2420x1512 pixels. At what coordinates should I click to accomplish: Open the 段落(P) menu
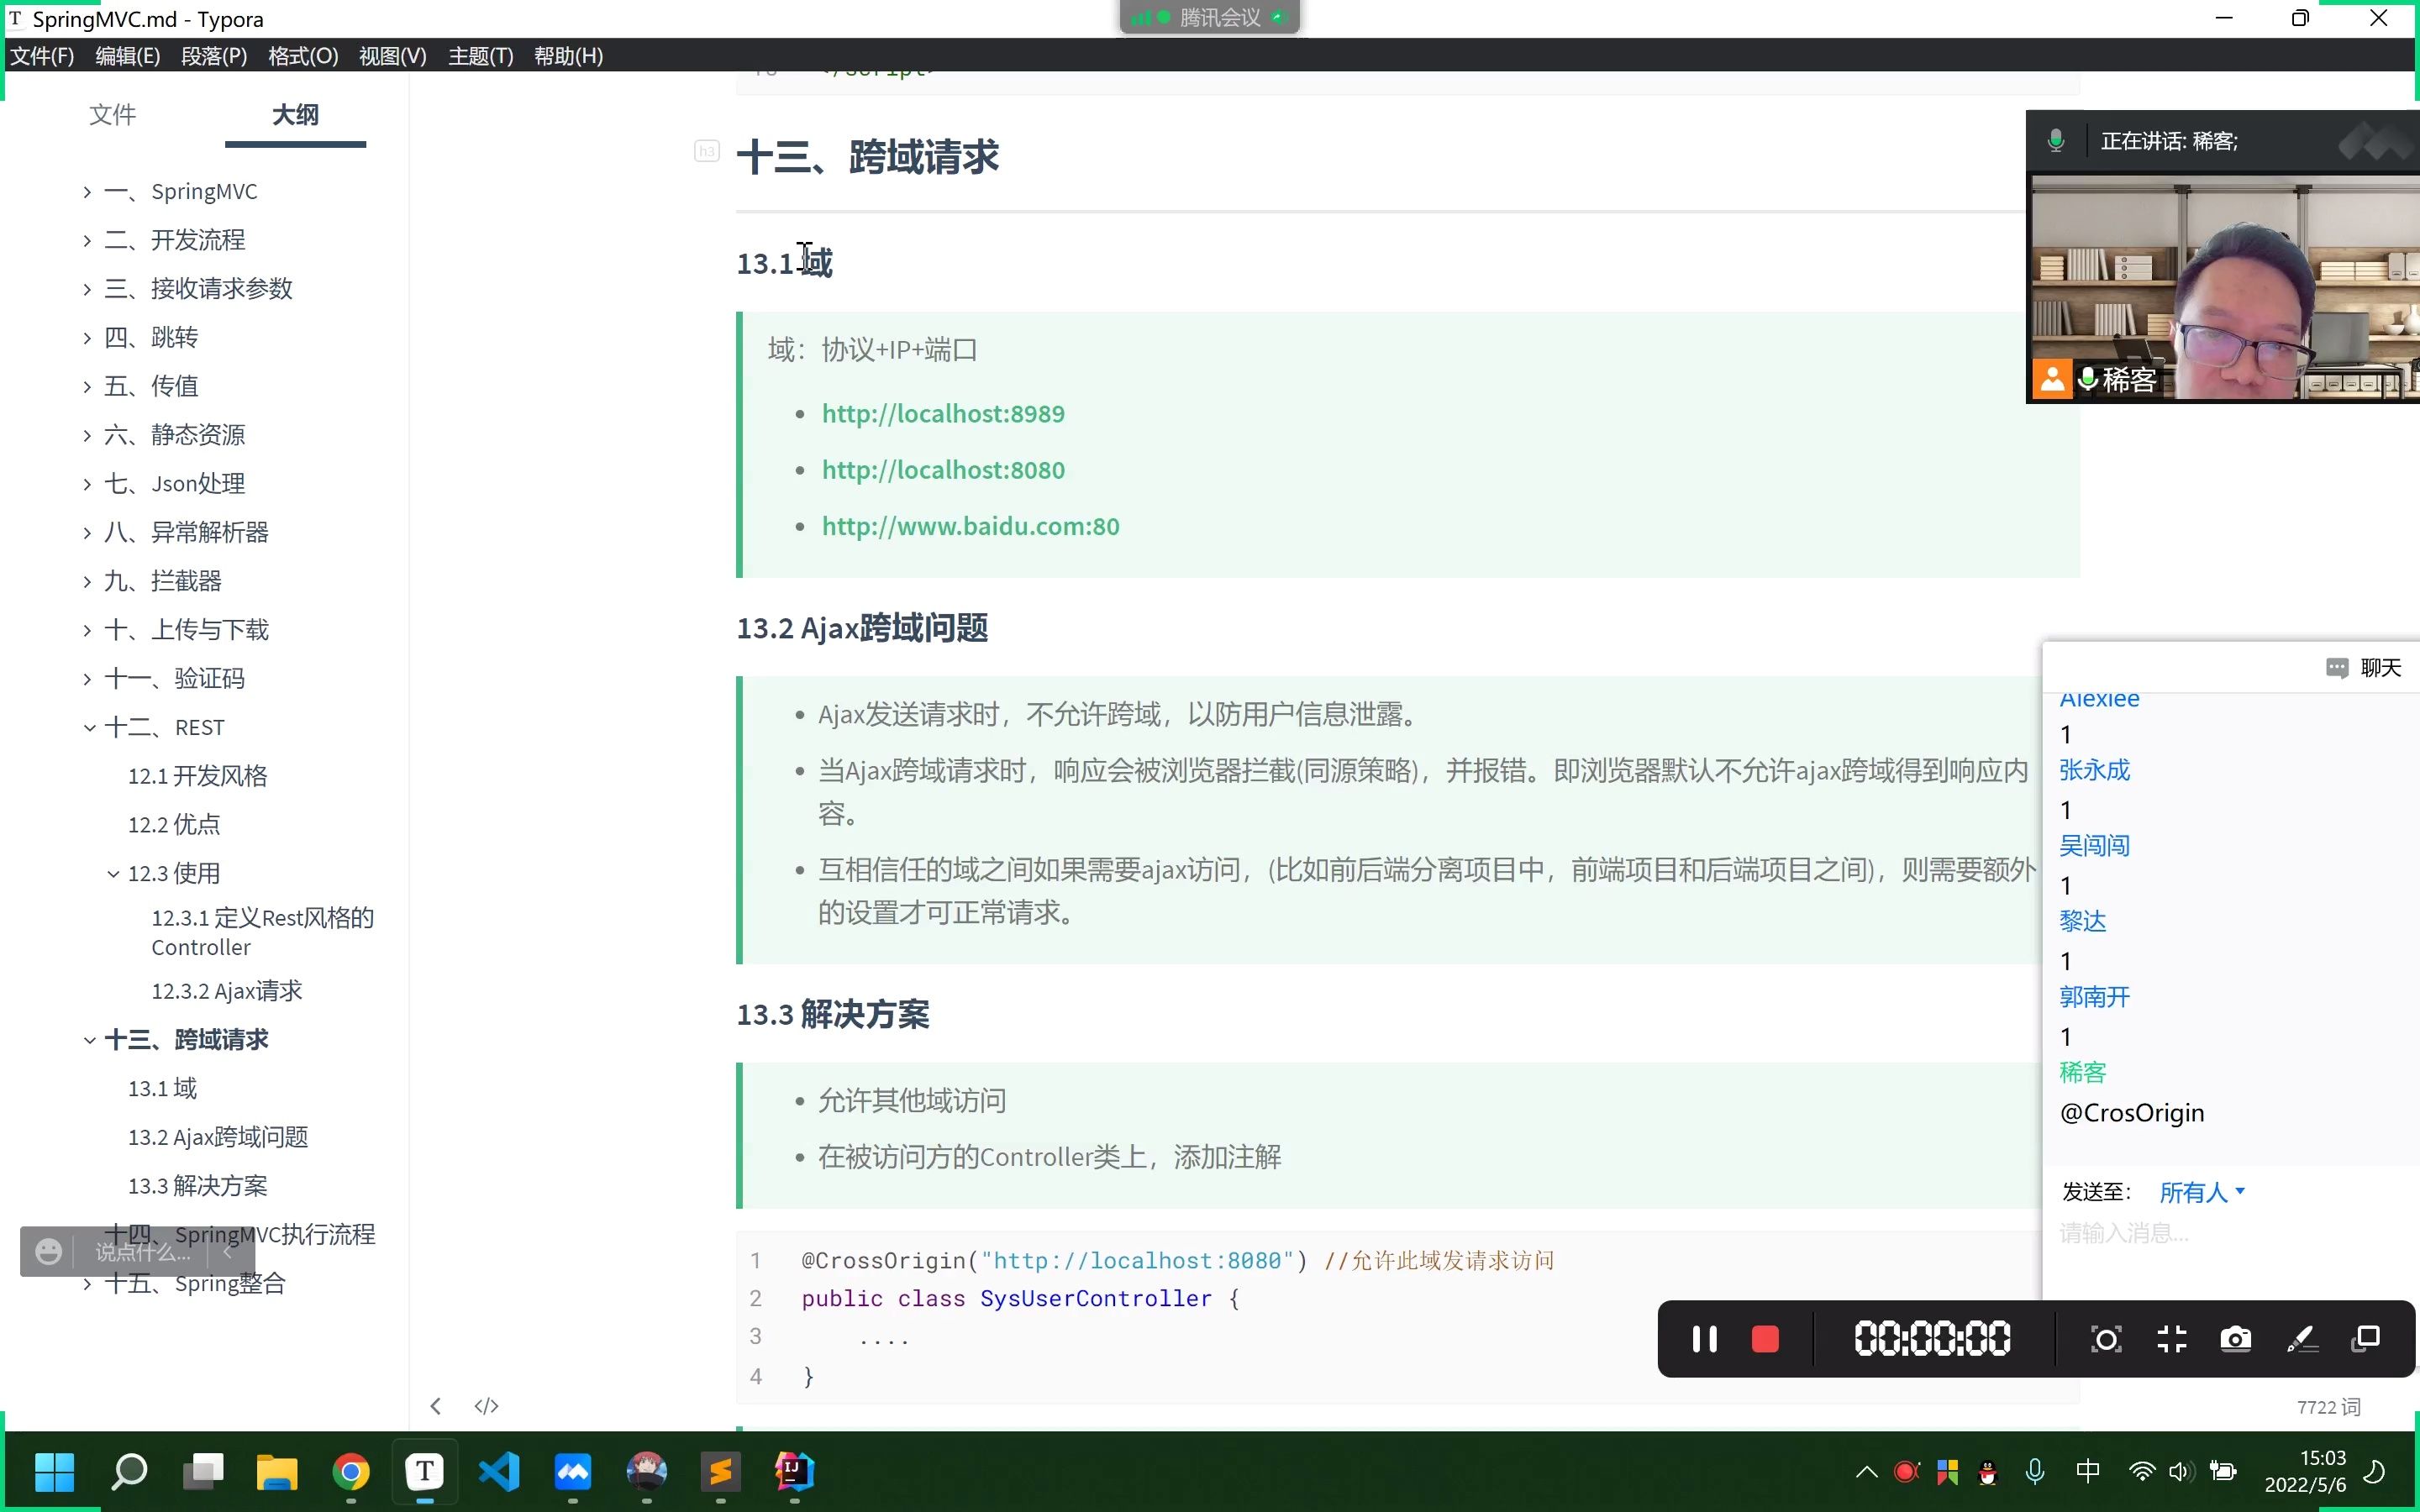214,56
